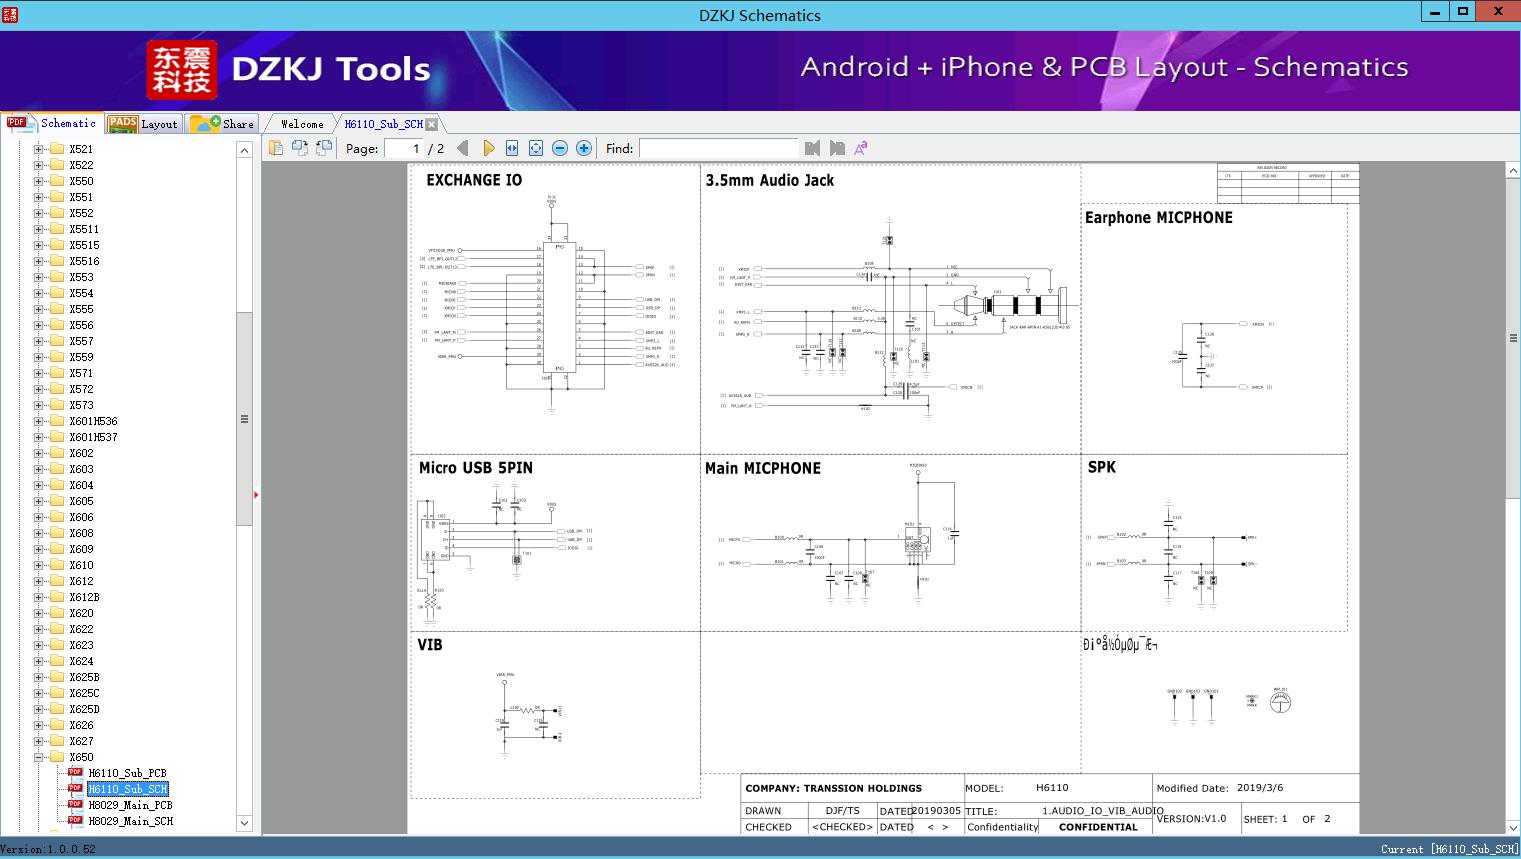The image size is (1521, 859).
Task: Click the H8029_Main_SCH PDF icon
Action: [75, 821]
